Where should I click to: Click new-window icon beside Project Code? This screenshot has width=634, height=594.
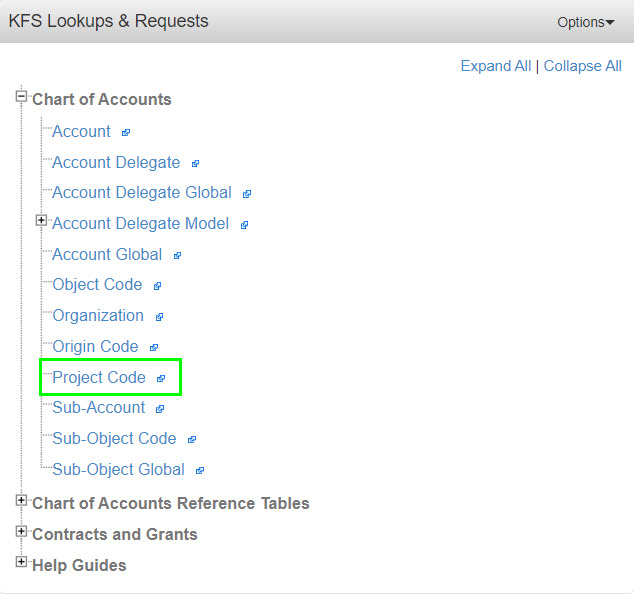coord(161,378)
